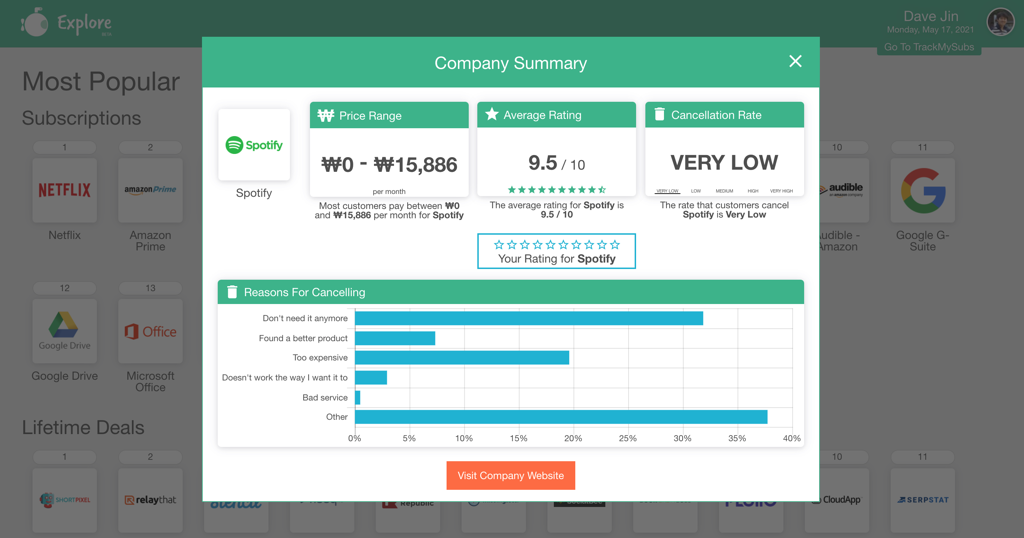Click Dave Jin's profile avatar
This screenshot has width=1024, height=538.
coord(1000,22)
